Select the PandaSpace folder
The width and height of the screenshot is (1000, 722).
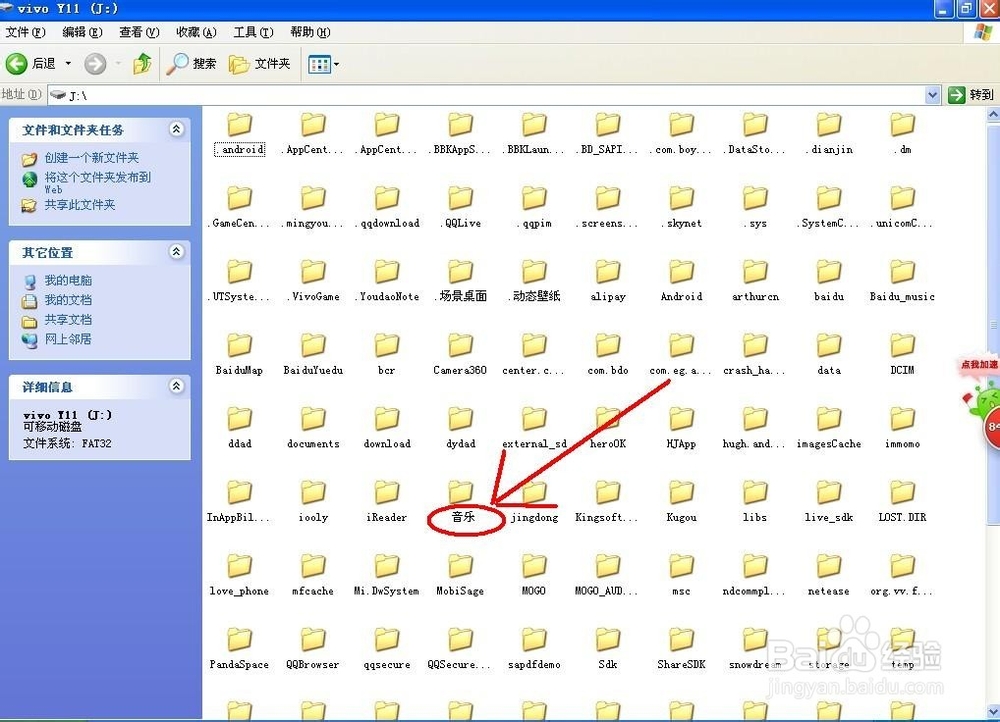coord(240,650)
